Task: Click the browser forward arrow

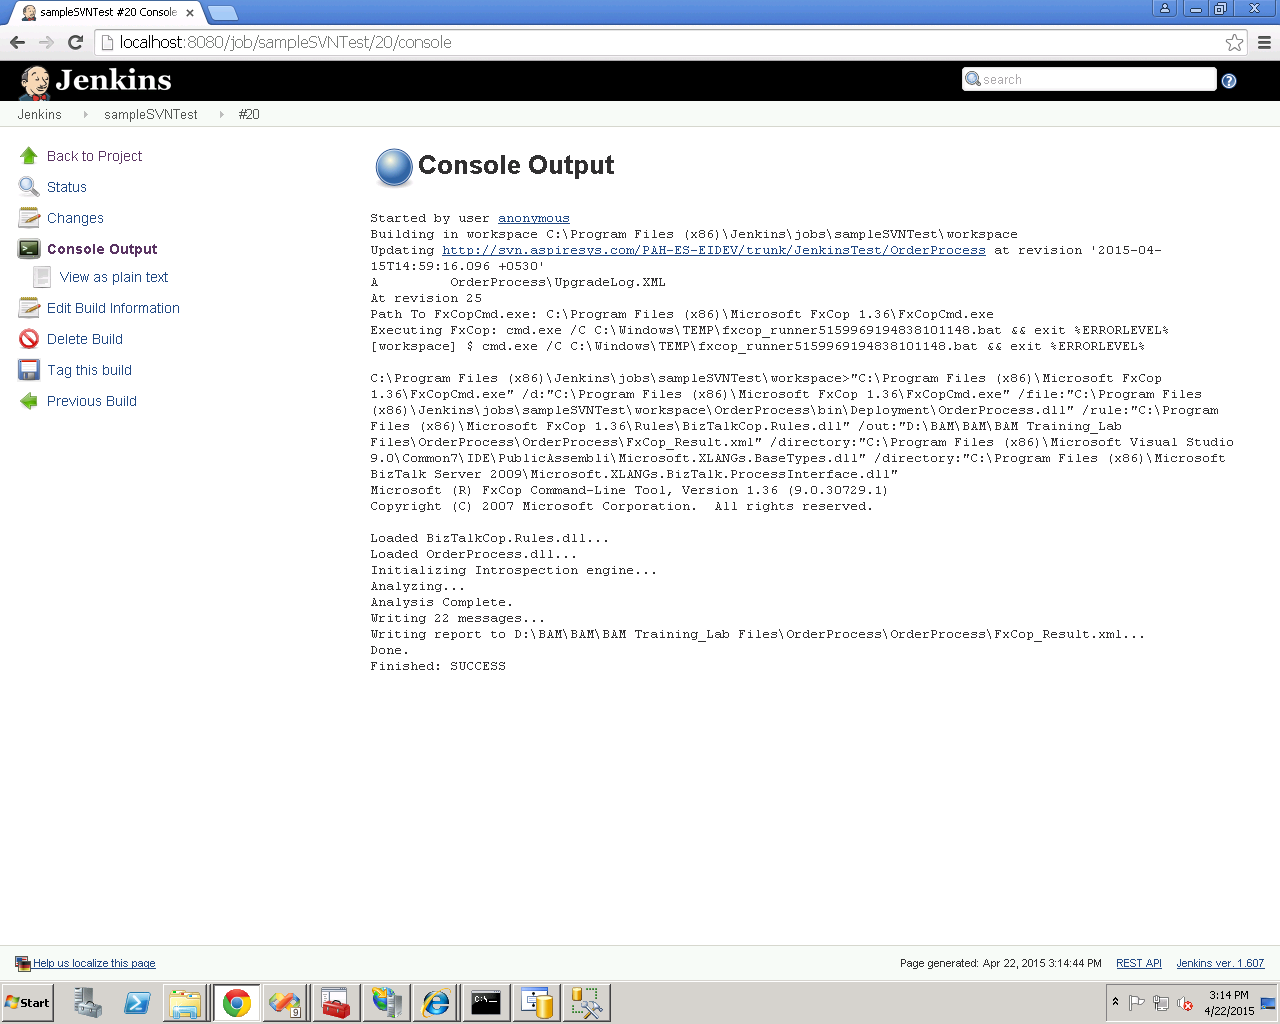Action: tap(46, 42)
